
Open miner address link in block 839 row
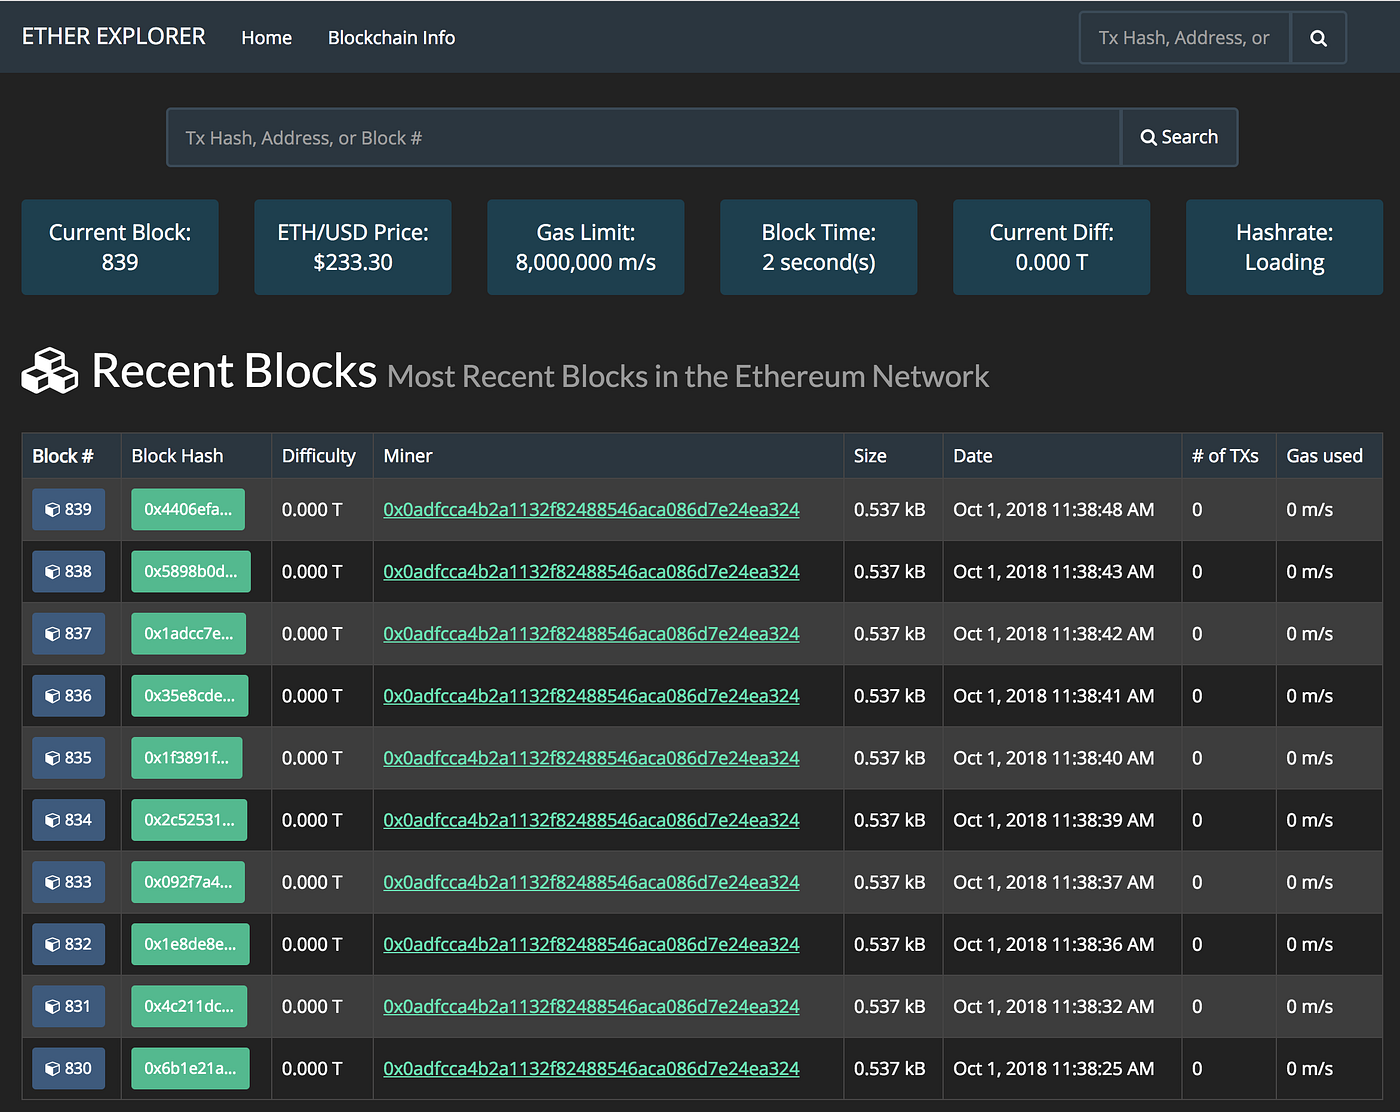pyautogui.click(x=591, y=510)
